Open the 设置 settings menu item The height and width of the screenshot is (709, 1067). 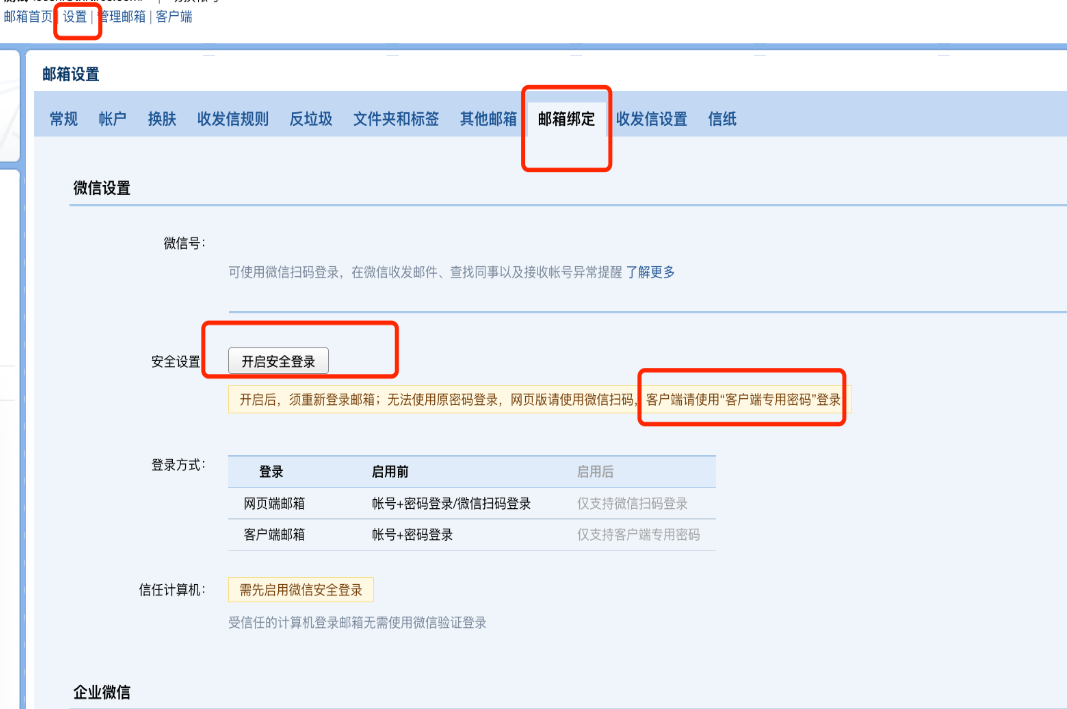click(75, 22)
